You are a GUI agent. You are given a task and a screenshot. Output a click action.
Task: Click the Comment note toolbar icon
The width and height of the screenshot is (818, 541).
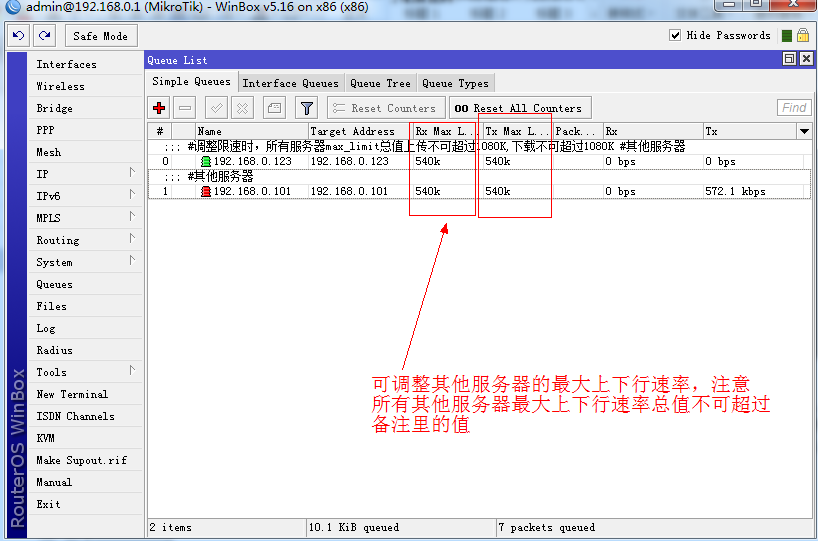[x=274, y=108]
